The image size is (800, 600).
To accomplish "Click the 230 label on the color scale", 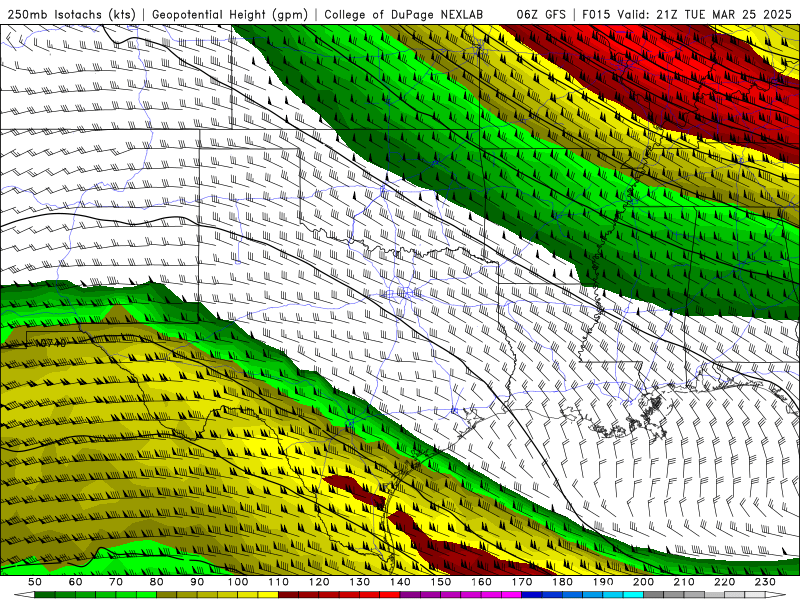I will click(x=765, y=582).
